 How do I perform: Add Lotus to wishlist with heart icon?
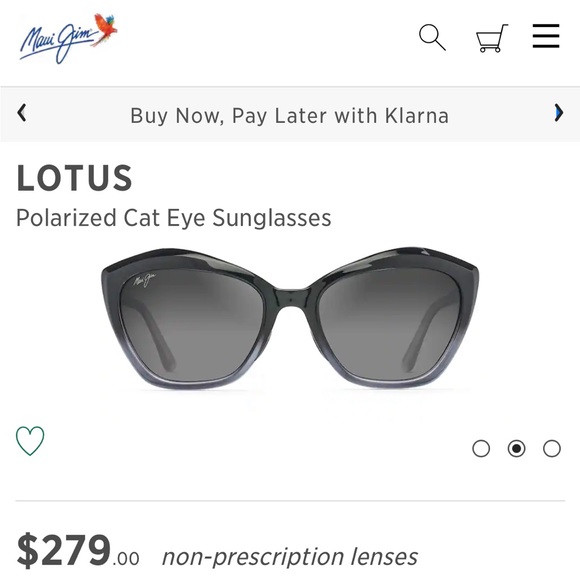tap(30, 441)
